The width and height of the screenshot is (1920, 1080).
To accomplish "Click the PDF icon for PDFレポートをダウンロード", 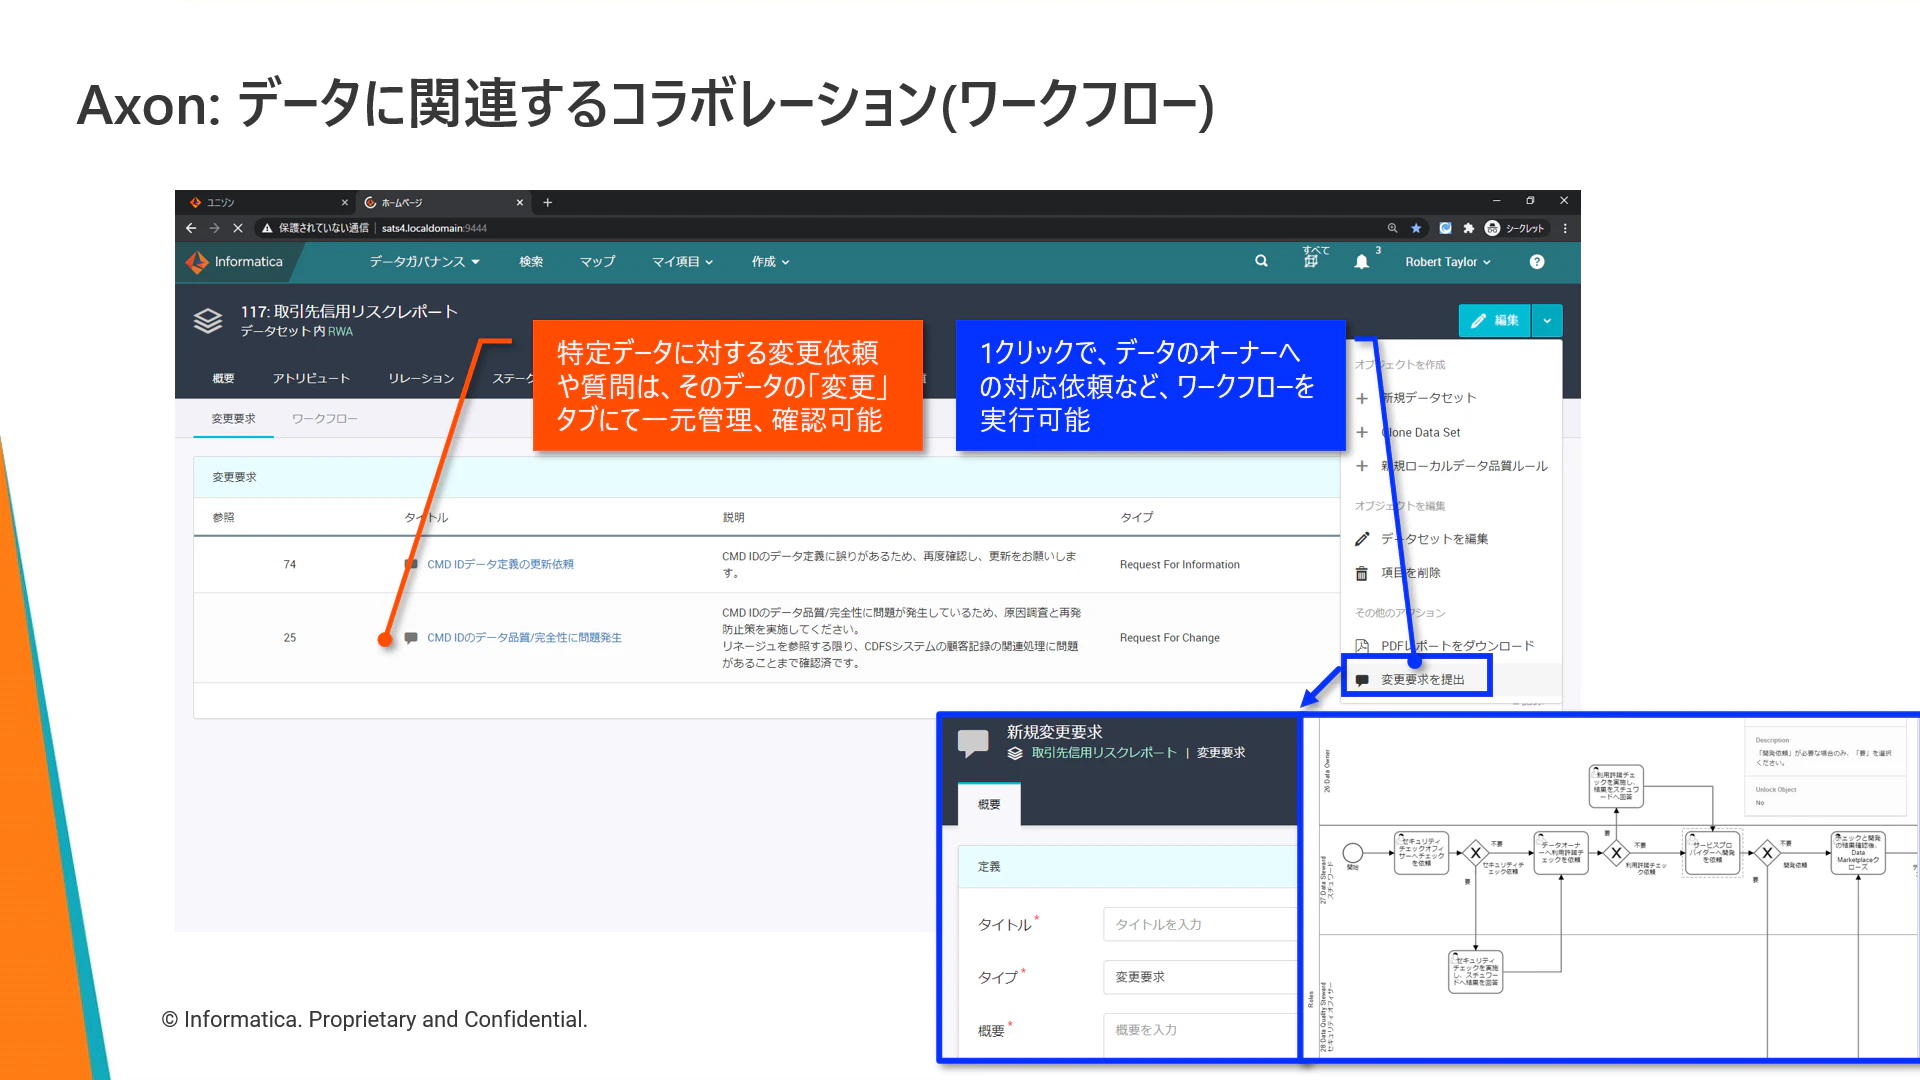I will (x=1361, y=646).
